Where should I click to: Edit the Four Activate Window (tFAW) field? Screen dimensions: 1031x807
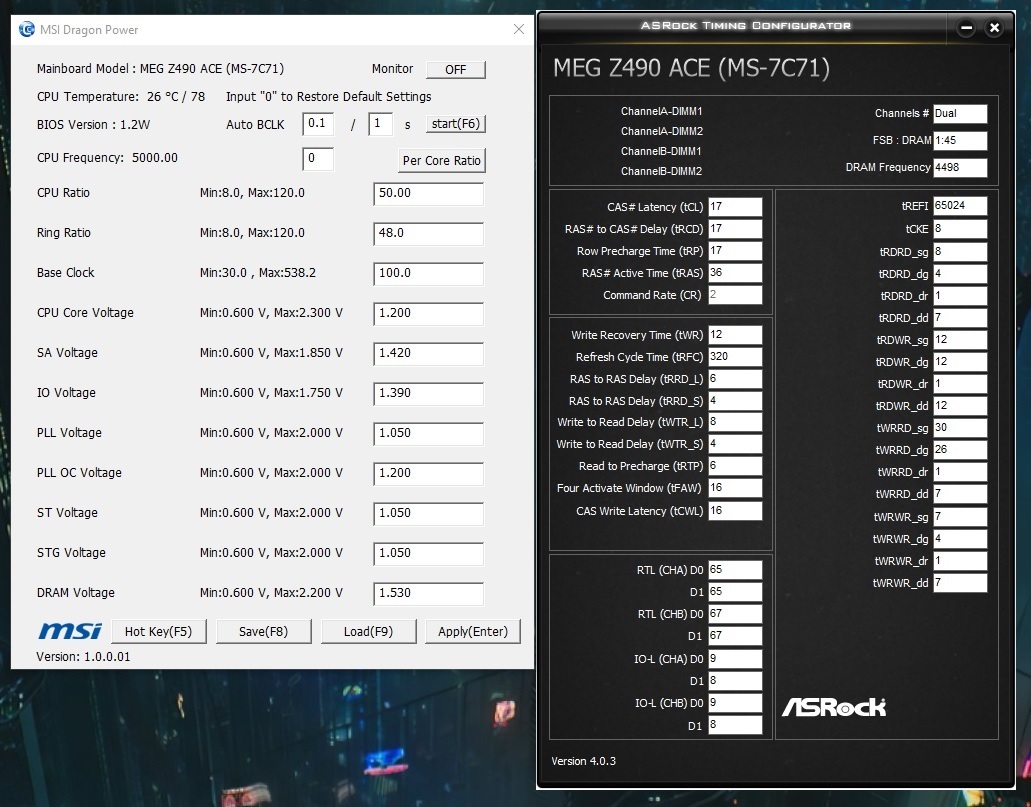coord(735,488)
